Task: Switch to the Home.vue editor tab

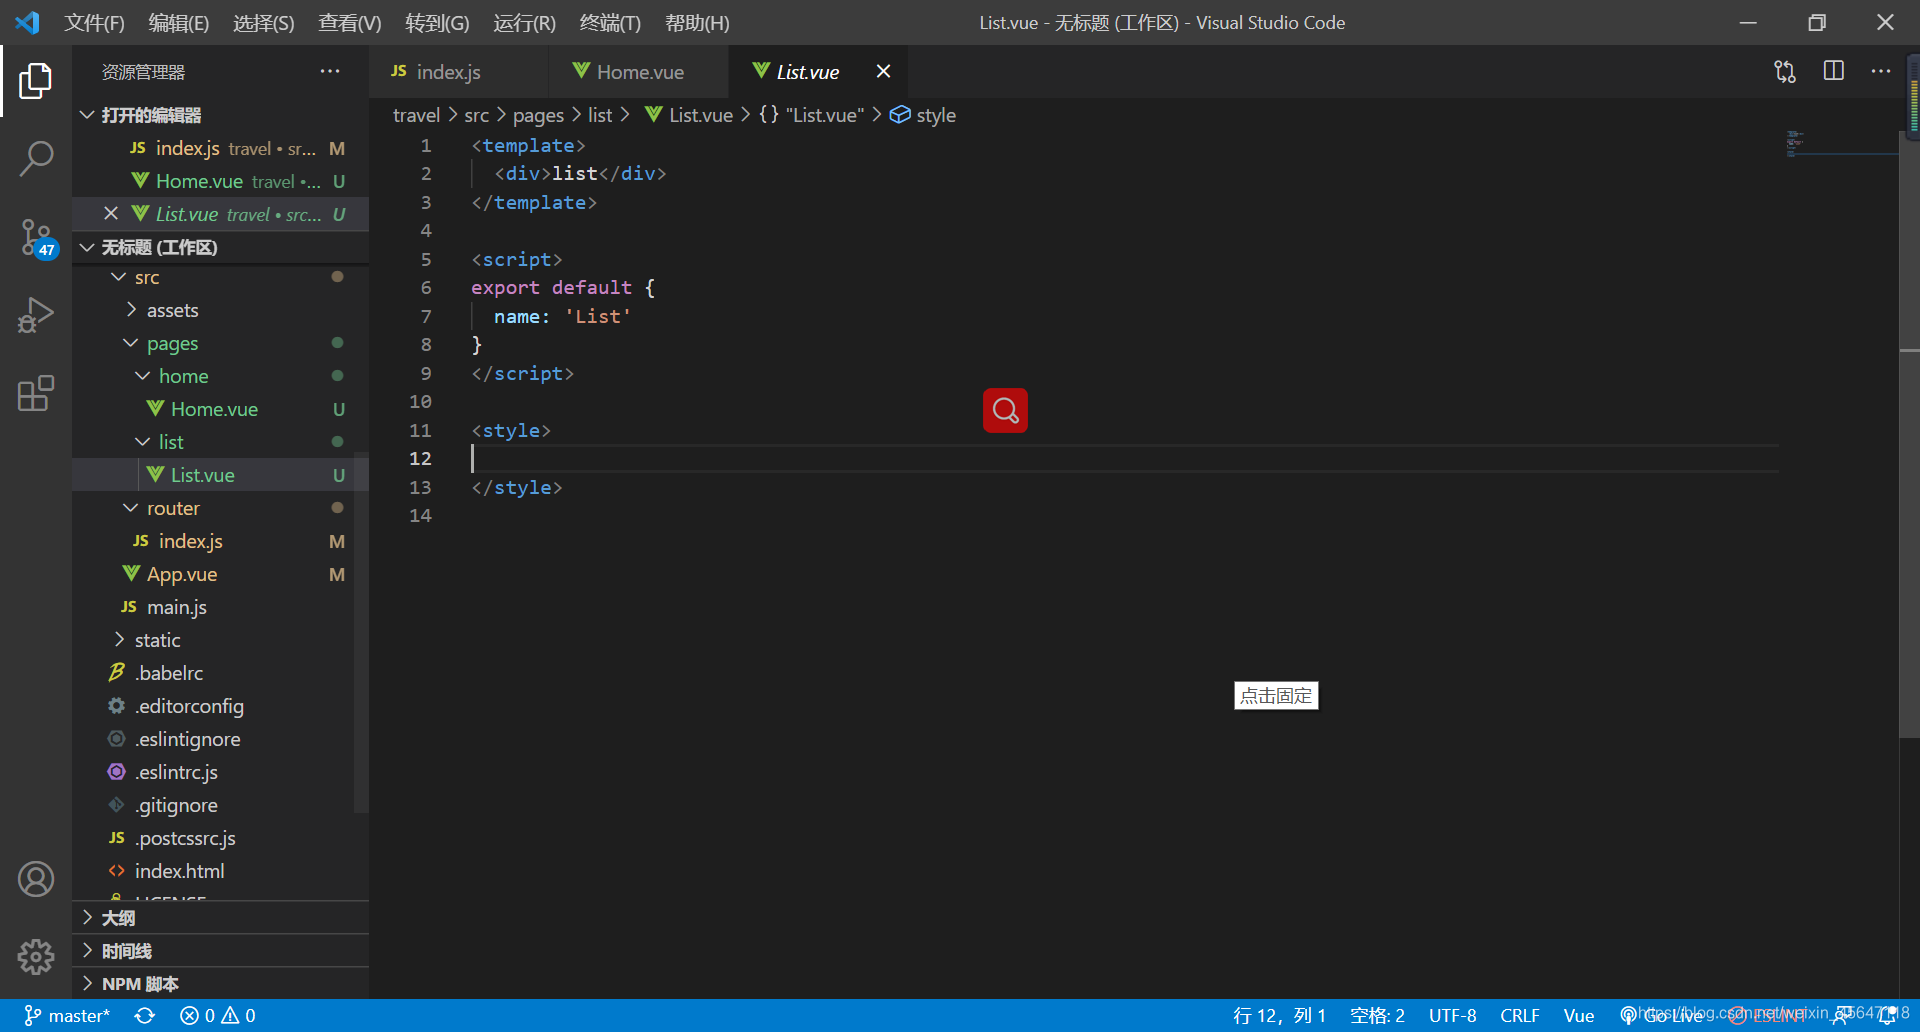Action: 640,71
